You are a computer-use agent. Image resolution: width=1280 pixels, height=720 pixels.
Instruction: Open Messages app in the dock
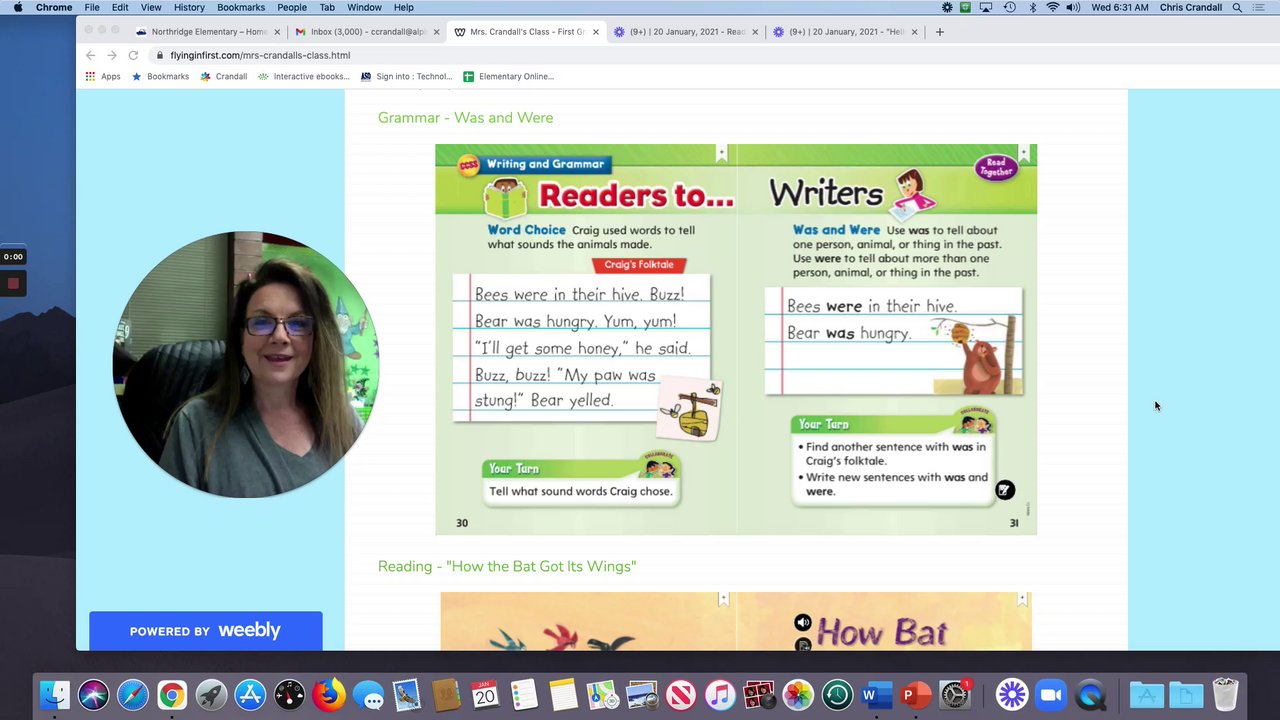click(x=368, y=694)
